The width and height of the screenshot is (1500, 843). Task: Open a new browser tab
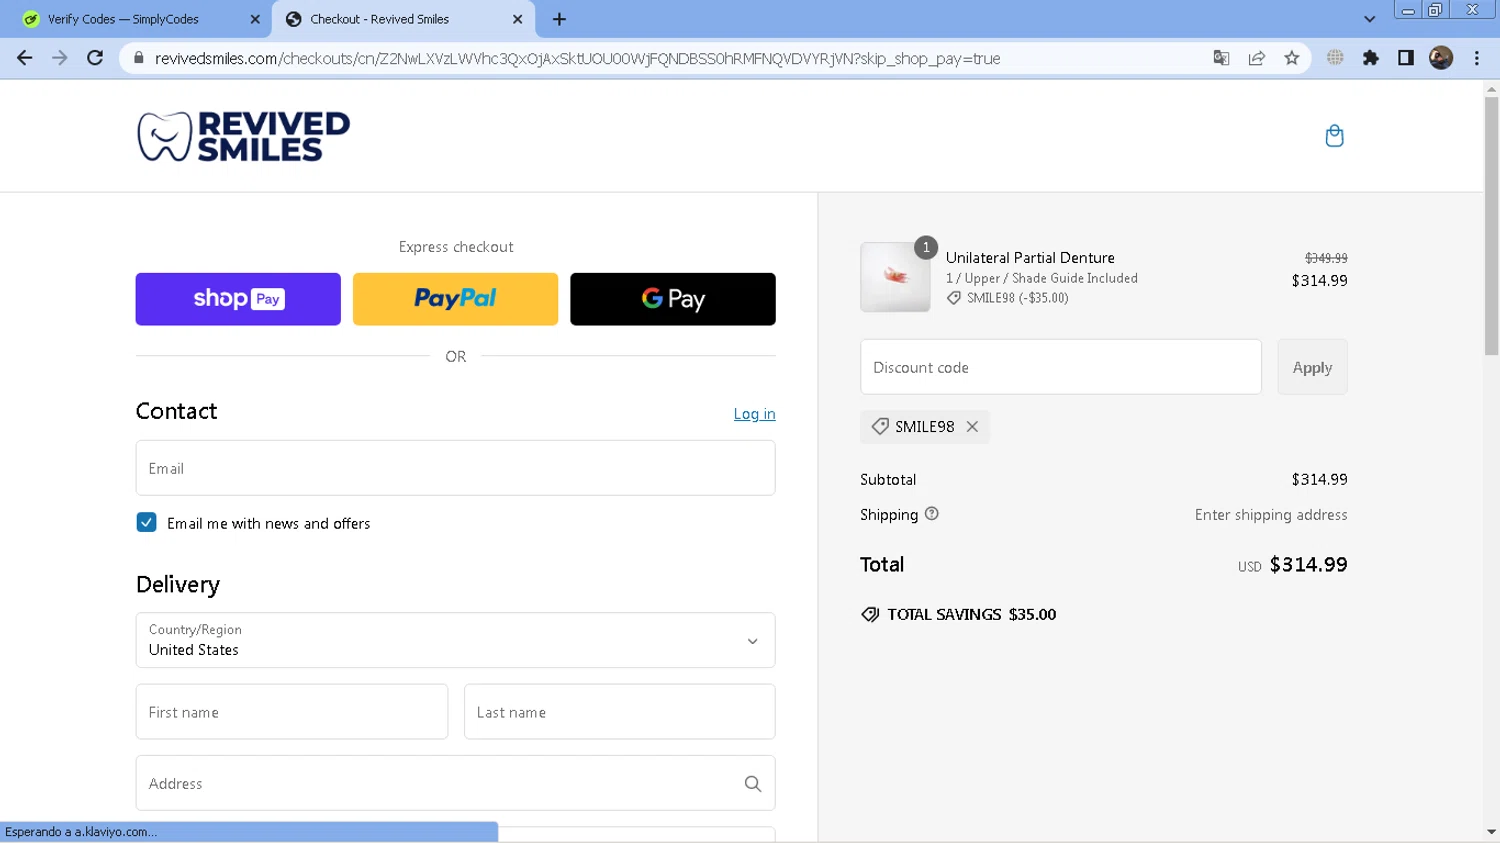559,19
